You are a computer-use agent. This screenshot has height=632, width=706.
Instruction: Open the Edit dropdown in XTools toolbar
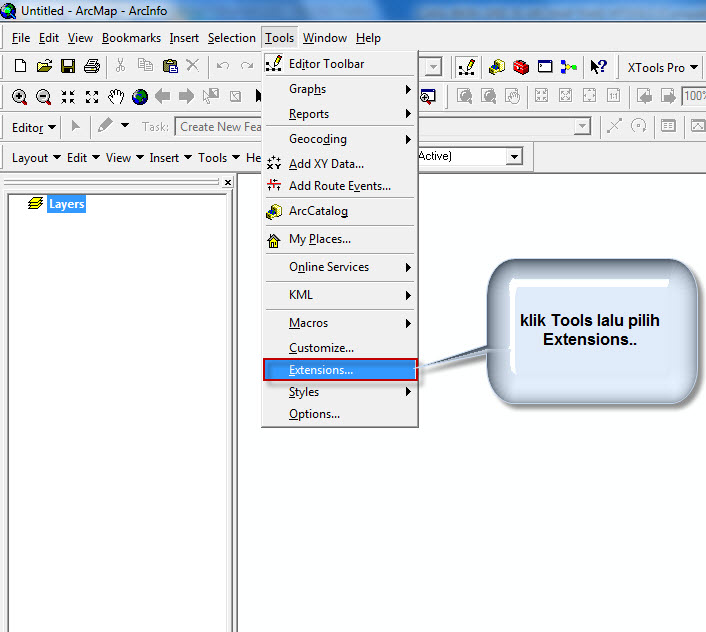(83, 158)
